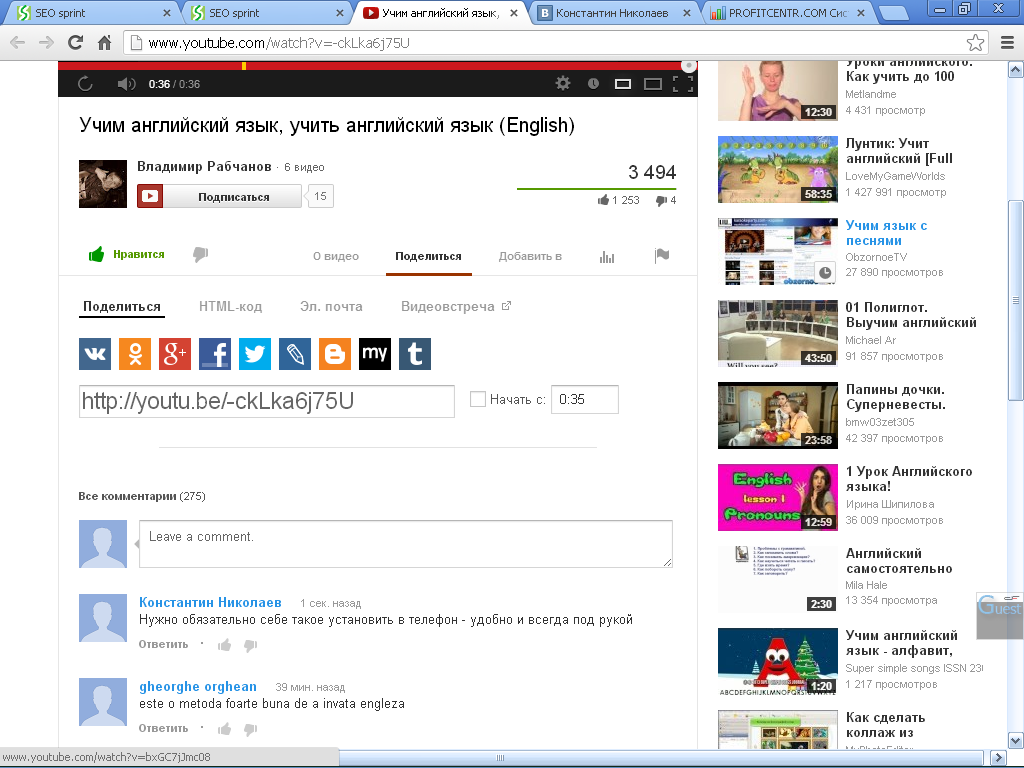This screenshot has height=768, width=1024.
Task: Click the short URL youtu.be field
Action: (x=266, y=401)
